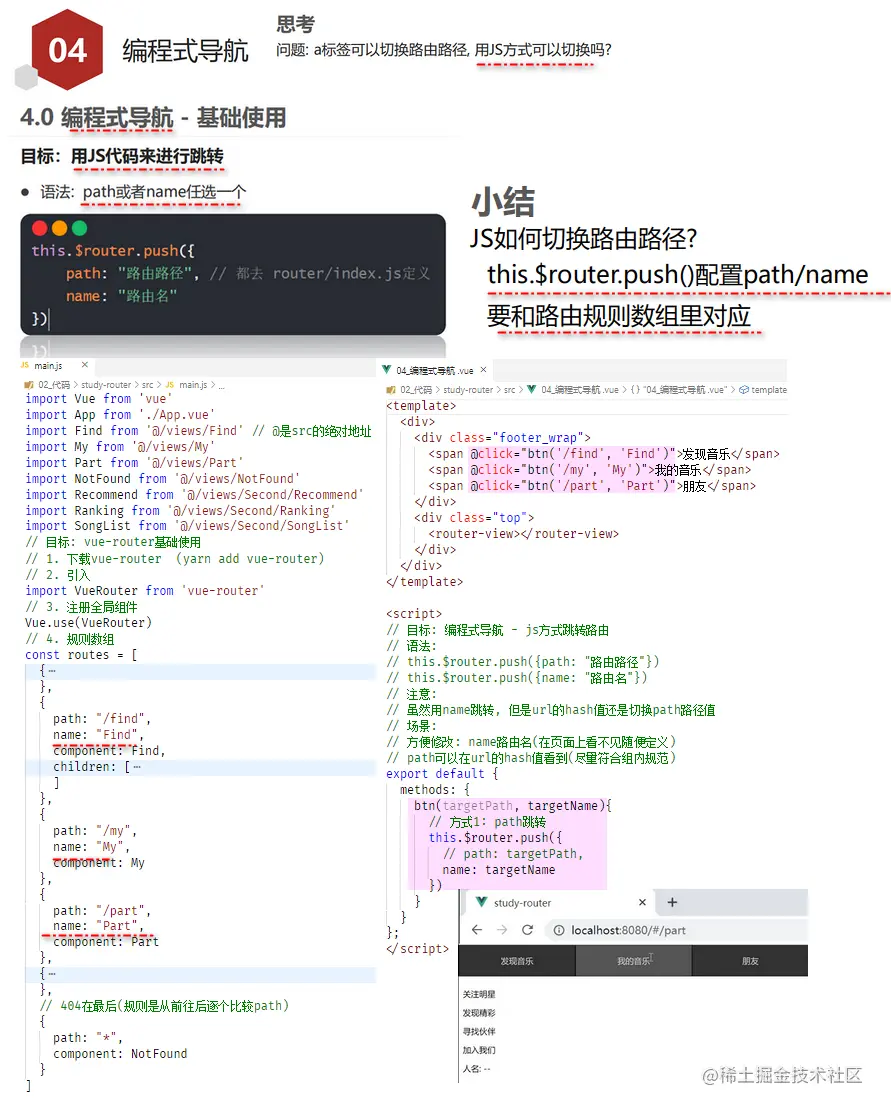Image resolution: width=891 pixels, height=1114 pixels.
Task: Click the template symbol icon in the breadcrumb
Action: tap(744, 389)
